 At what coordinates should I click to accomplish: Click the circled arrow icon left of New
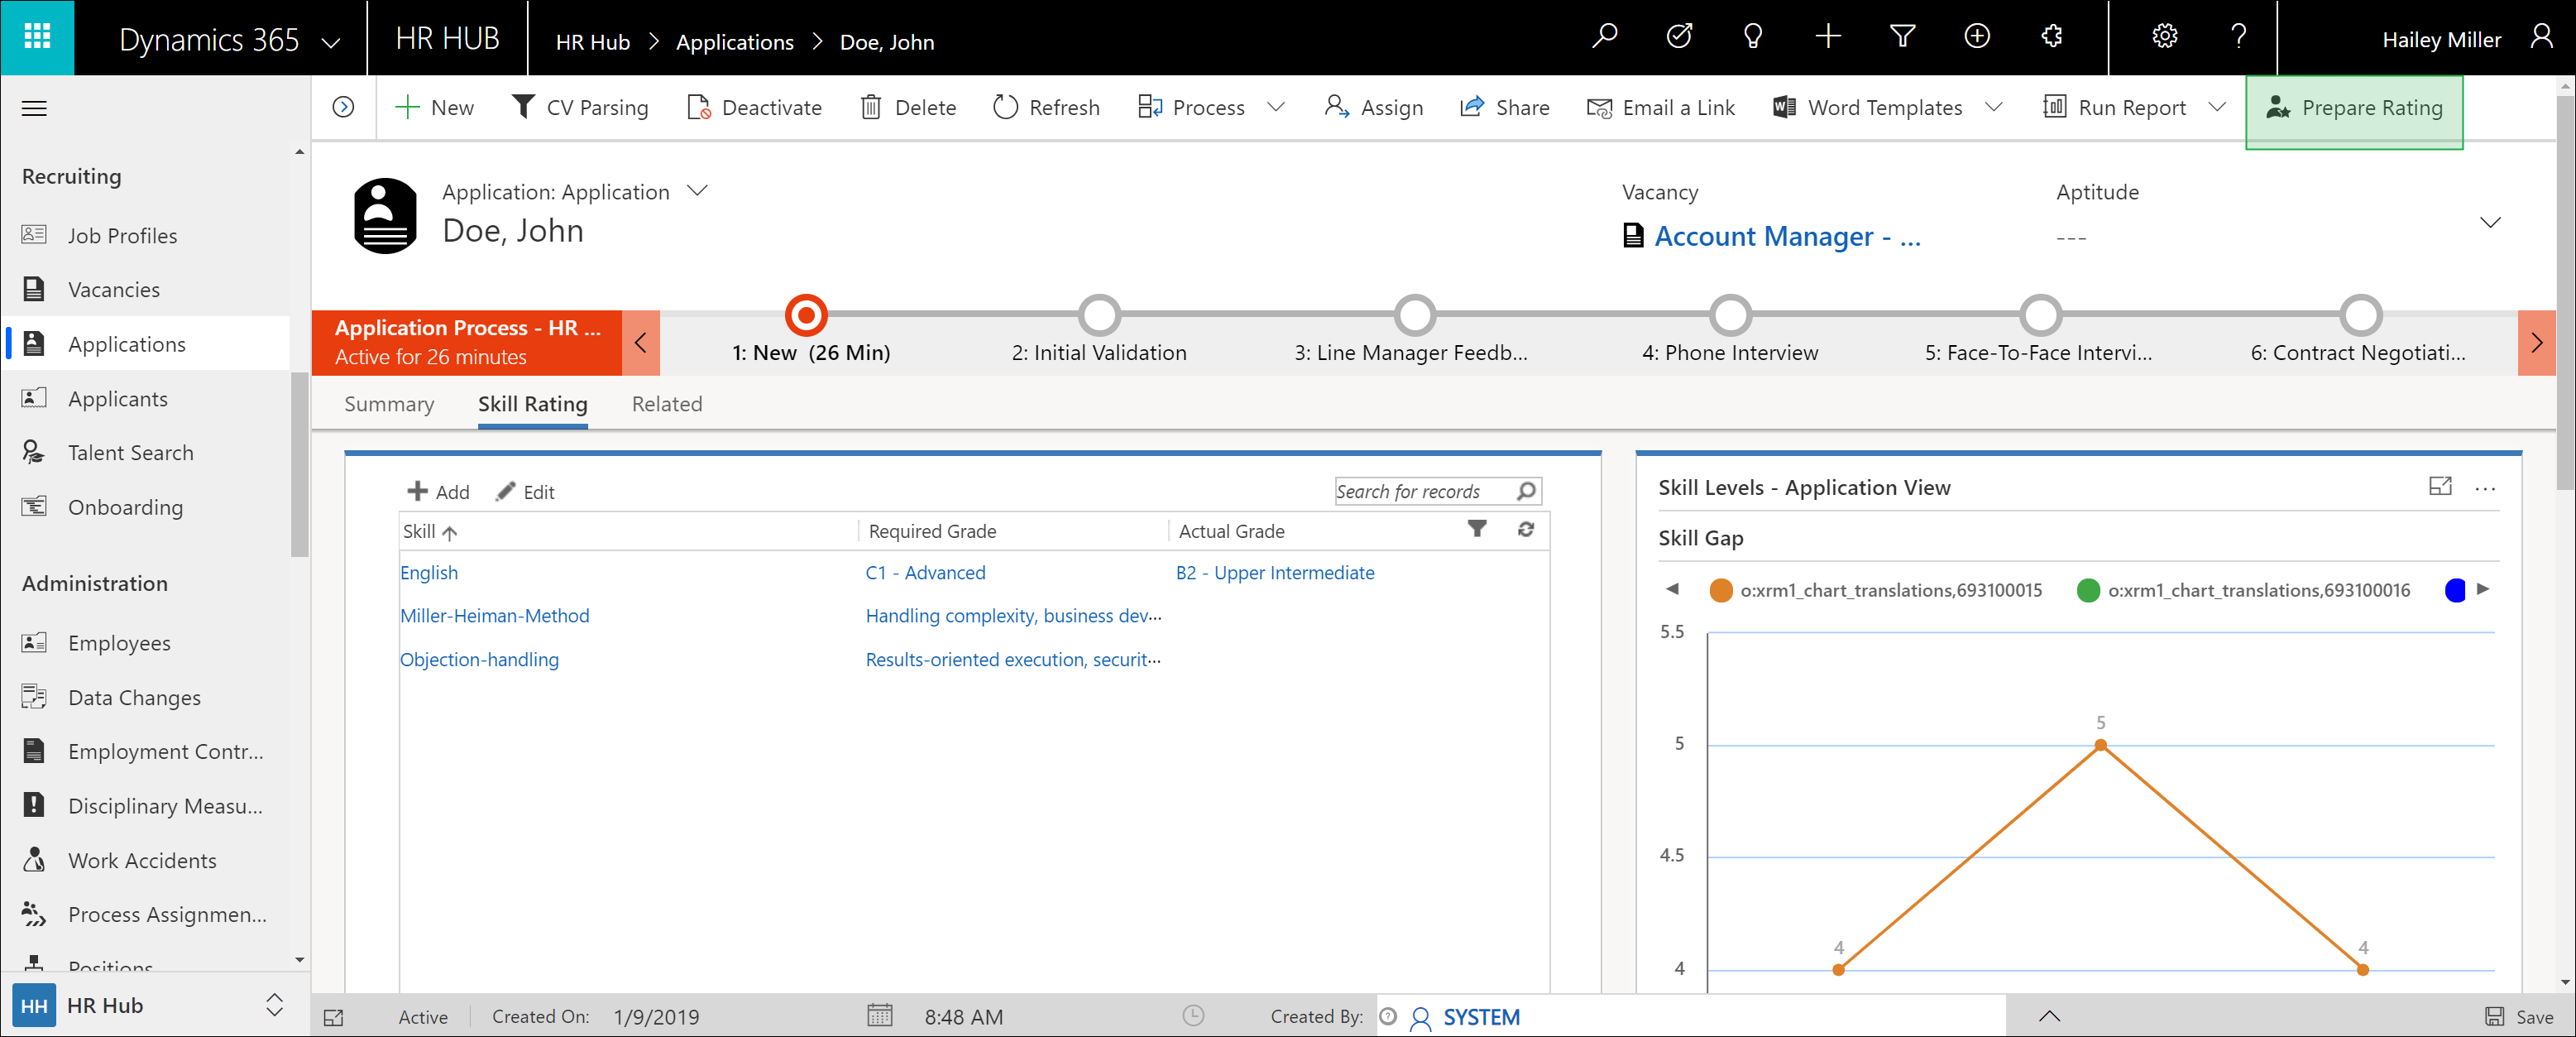tap(343, 107)
